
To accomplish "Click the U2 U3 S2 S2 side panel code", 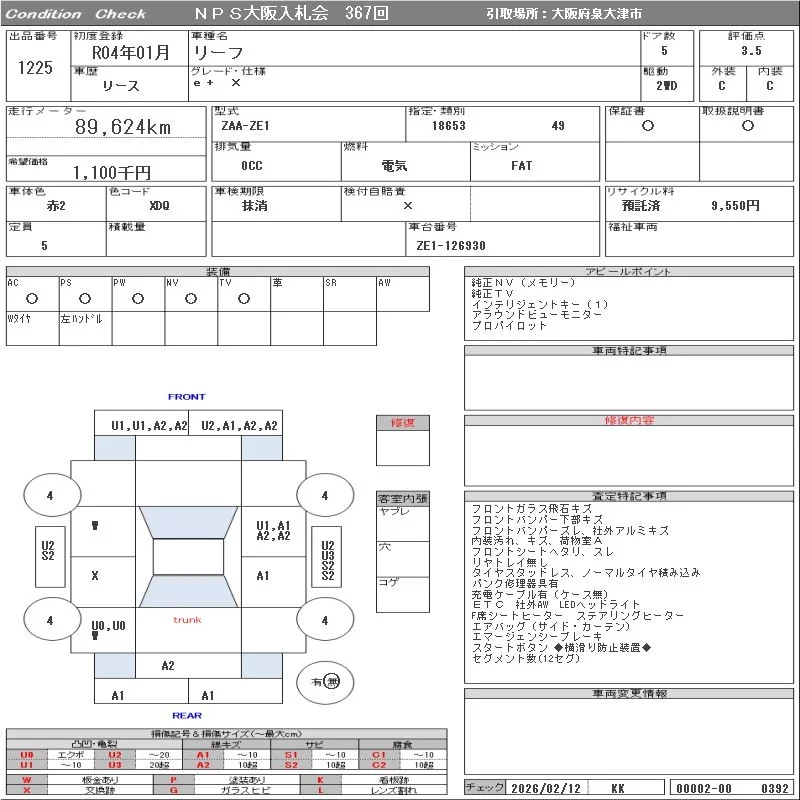I will (x=327, y=562).
